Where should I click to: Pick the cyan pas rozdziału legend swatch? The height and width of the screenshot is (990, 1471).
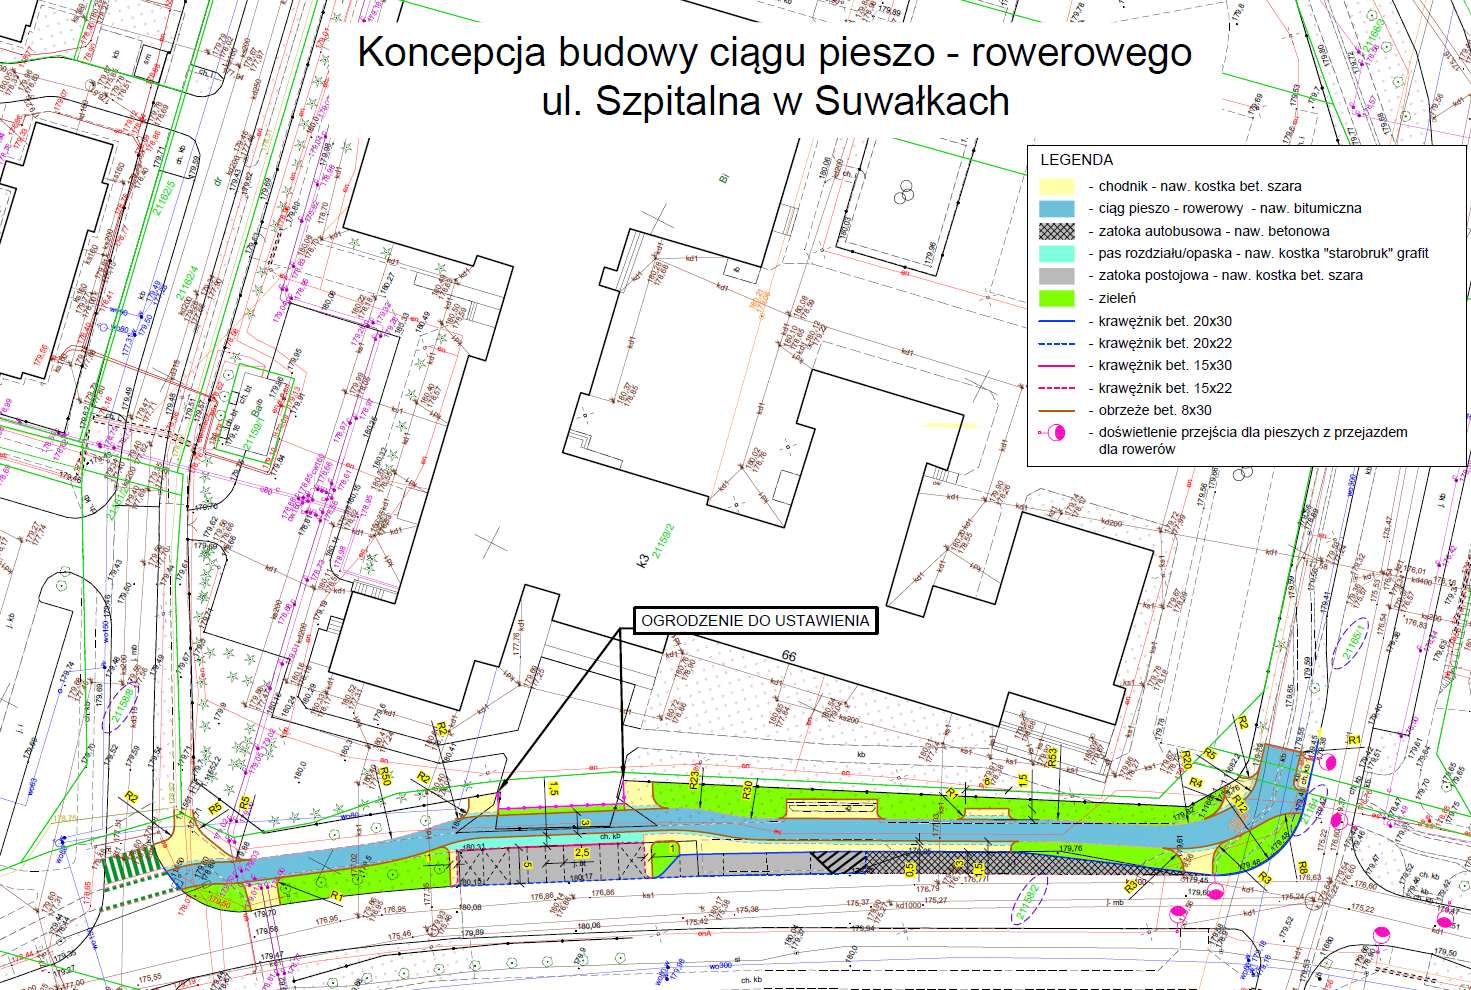[1056, 253]
